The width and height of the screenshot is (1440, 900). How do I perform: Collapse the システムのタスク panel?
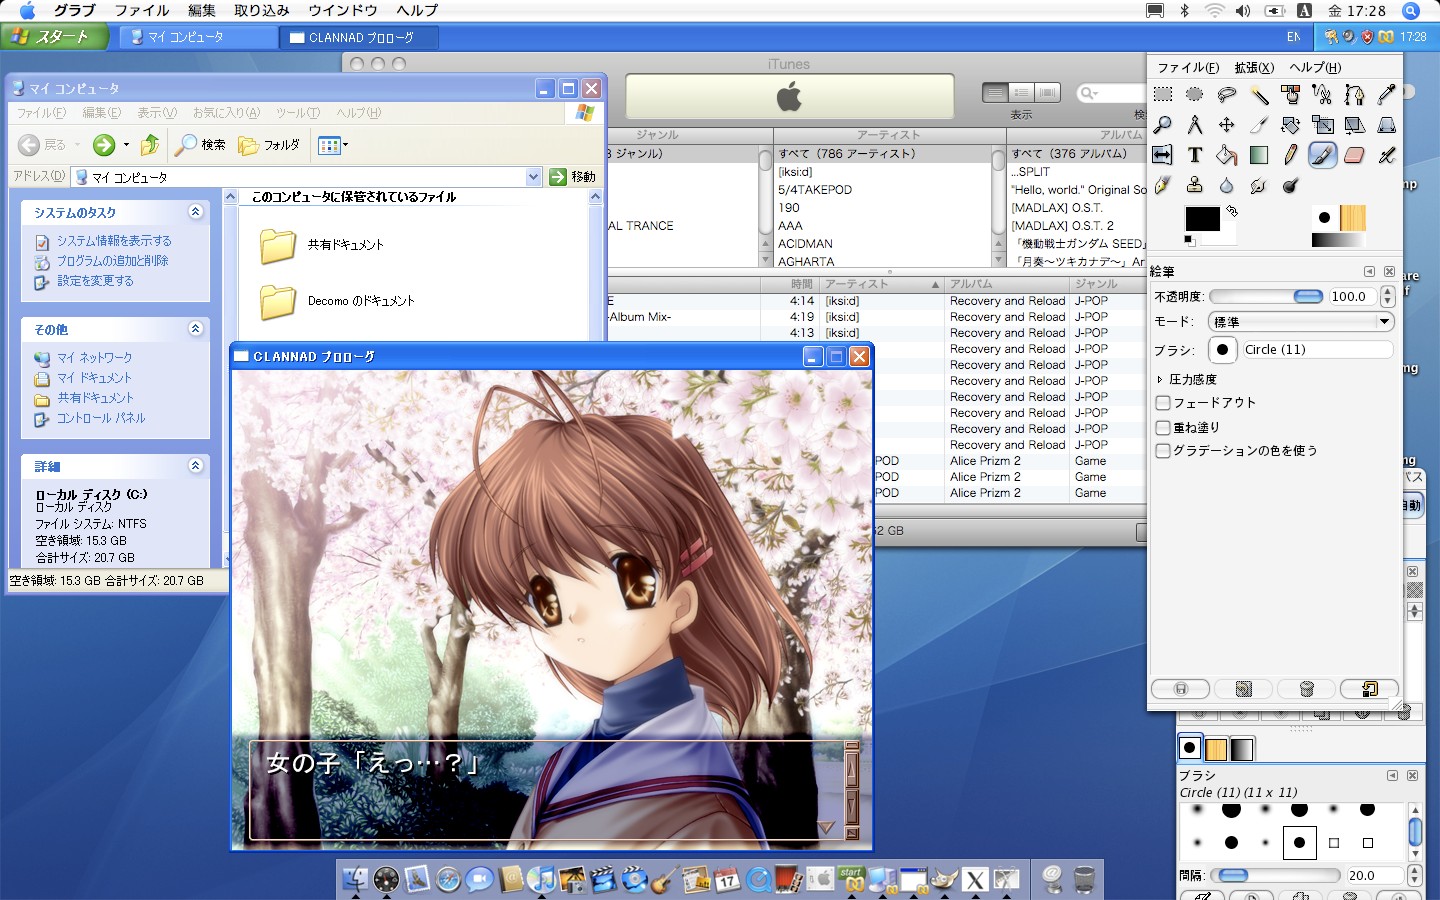point(195,212)
